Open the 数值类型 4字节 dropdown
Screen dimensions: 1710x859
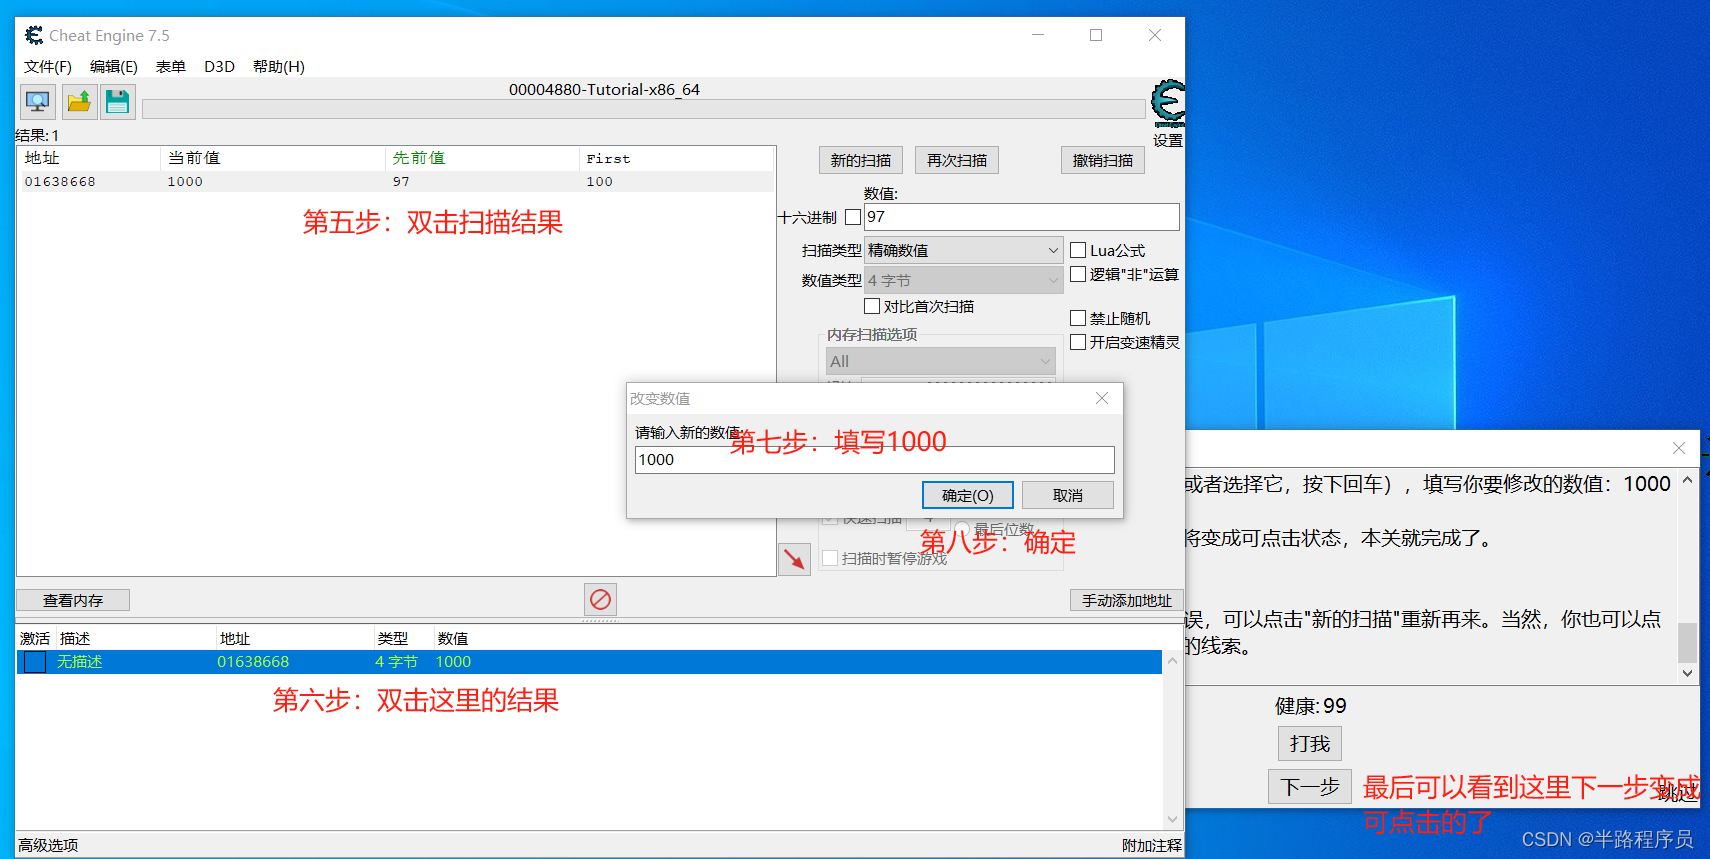coord(963,280)
